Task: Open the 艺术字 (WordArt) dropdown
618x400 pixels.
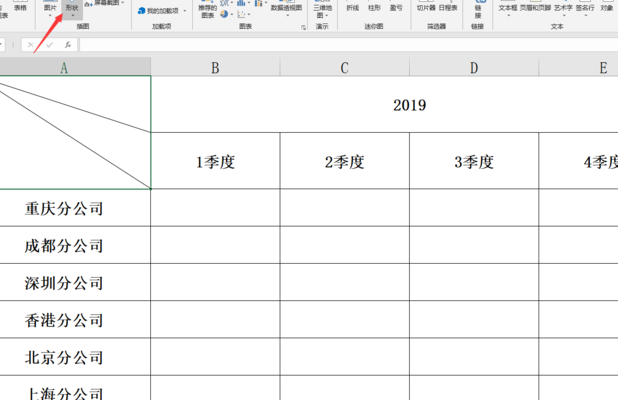Action: (563, 9)
